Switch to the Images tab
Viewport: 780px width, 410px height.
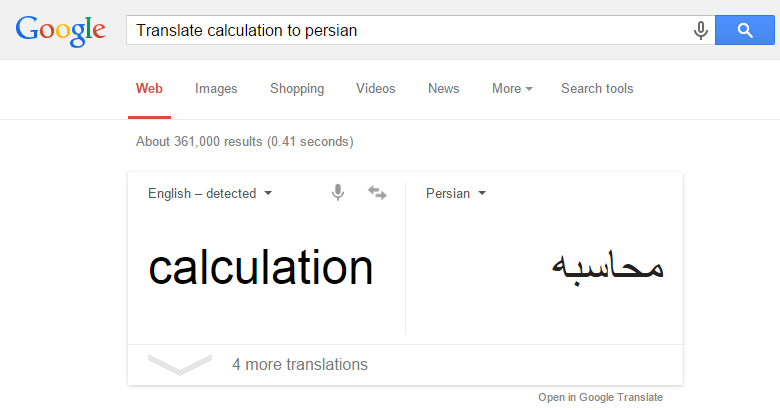[x=216, y=89]
